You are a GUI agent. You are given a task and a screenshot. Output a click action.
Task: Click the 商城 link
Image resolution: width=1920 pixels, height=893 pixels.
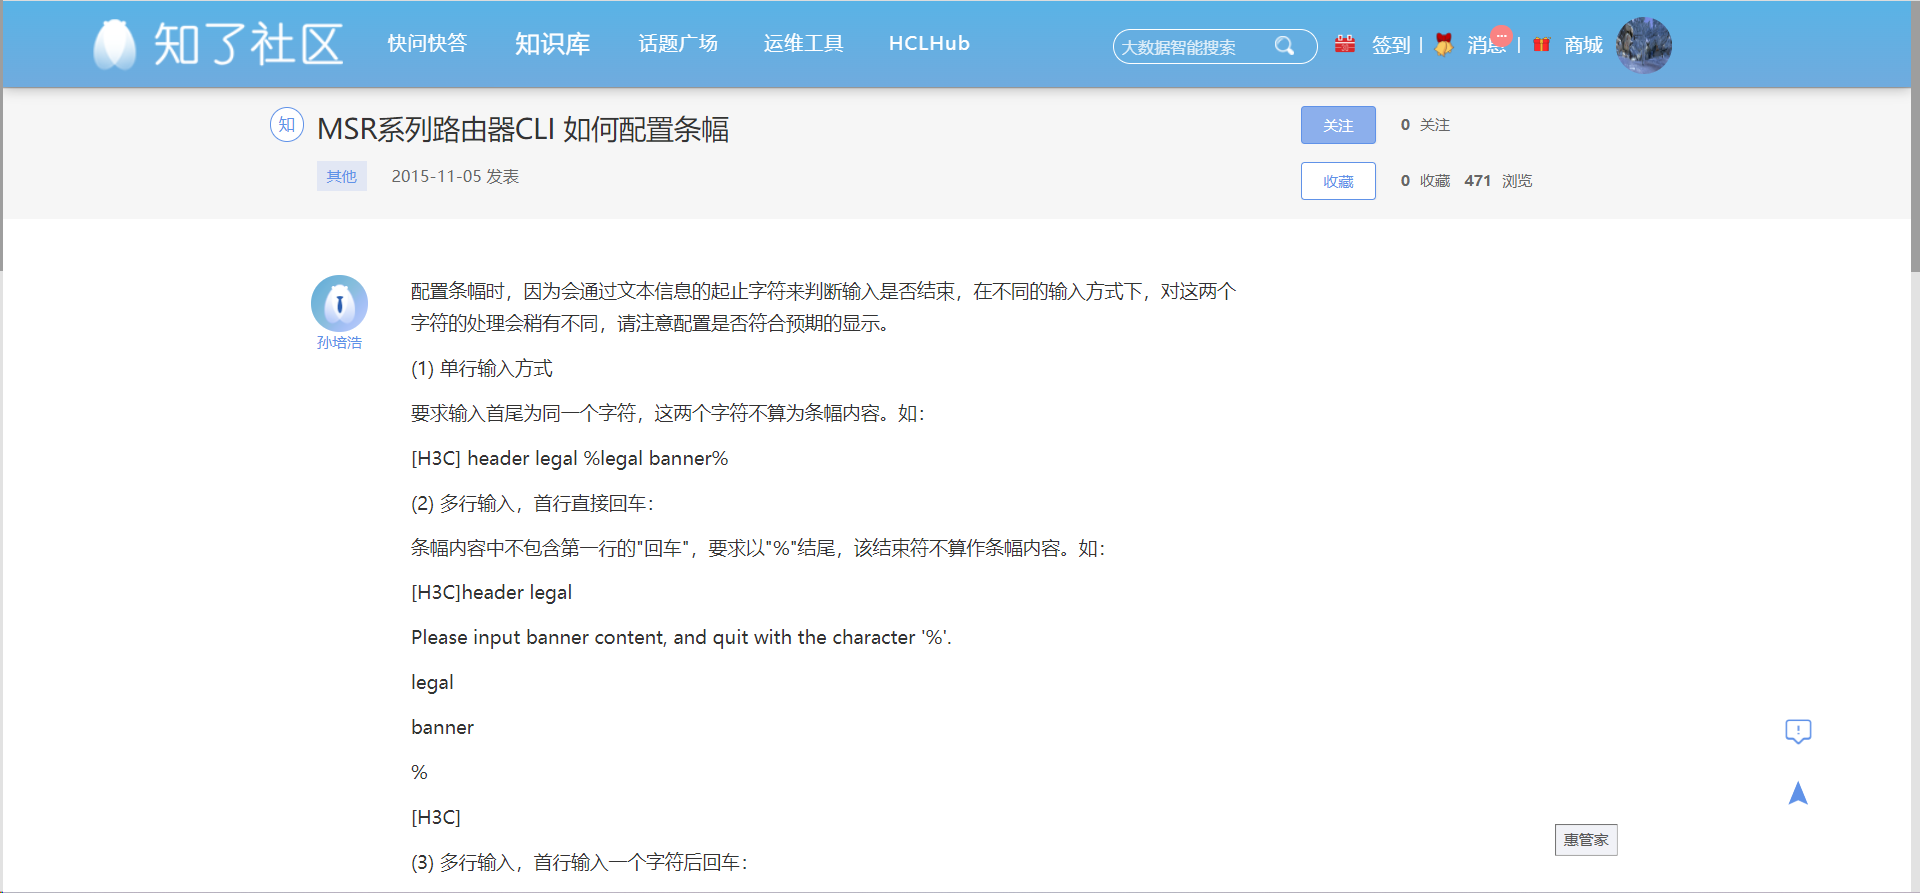click(x=1584, y=45)
